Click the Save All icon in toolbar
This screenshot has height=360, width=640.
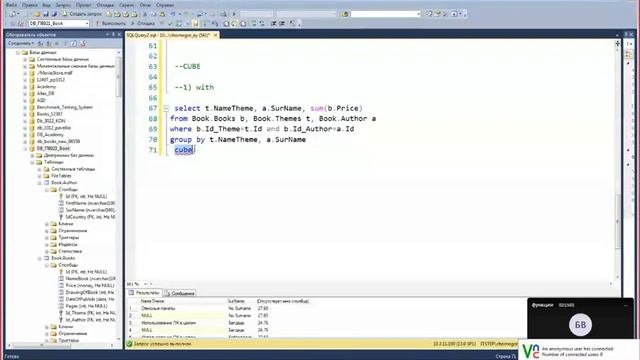[x=54, y=14]
